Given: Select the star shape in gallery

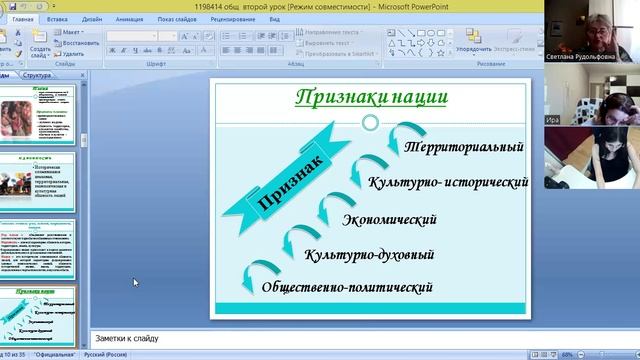Looking at the screenshot, I should pos(440,53).
